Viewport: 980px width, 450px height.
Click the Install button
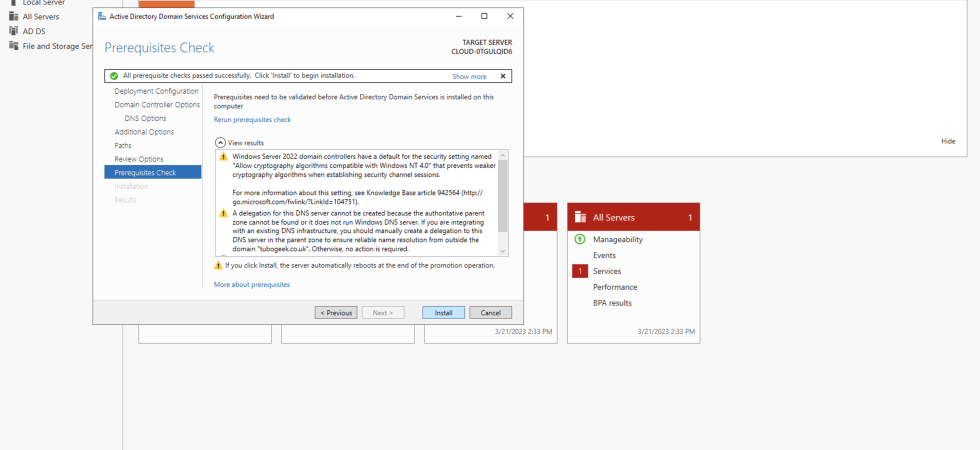tap(443, 312)
